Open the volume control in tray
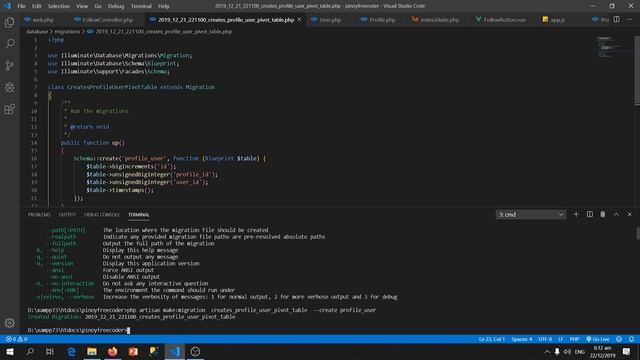 click(567, 351)
